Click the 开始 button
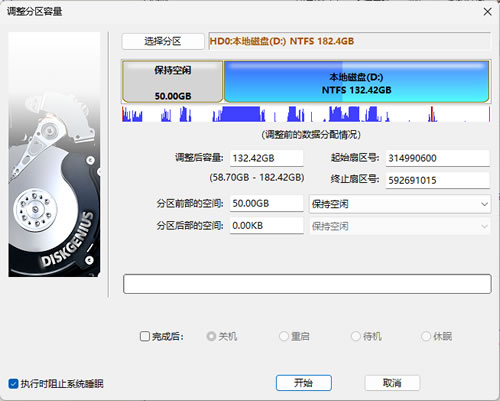The width and height of the screenshot is (500, 401). pyautogui.click(x=304, y=383)
